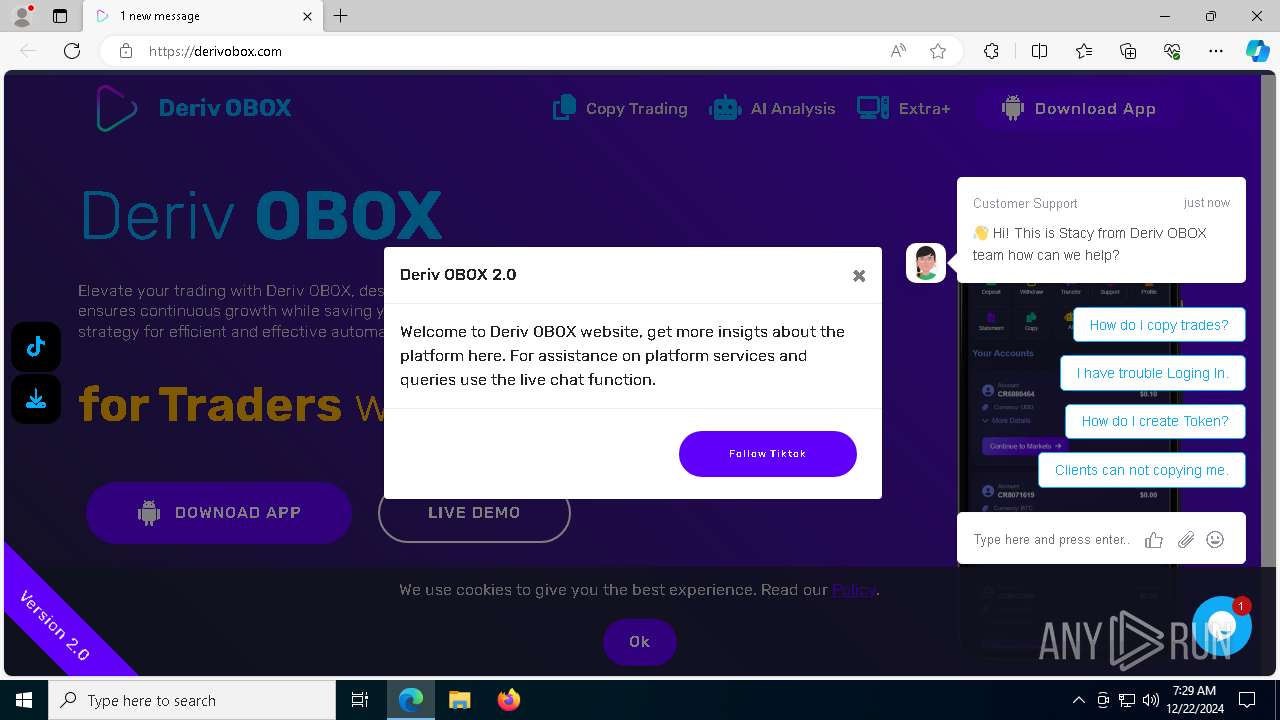1280x720 pixels.
Task: Open Firefox from taskbar
Action: [x=508, y=700]
